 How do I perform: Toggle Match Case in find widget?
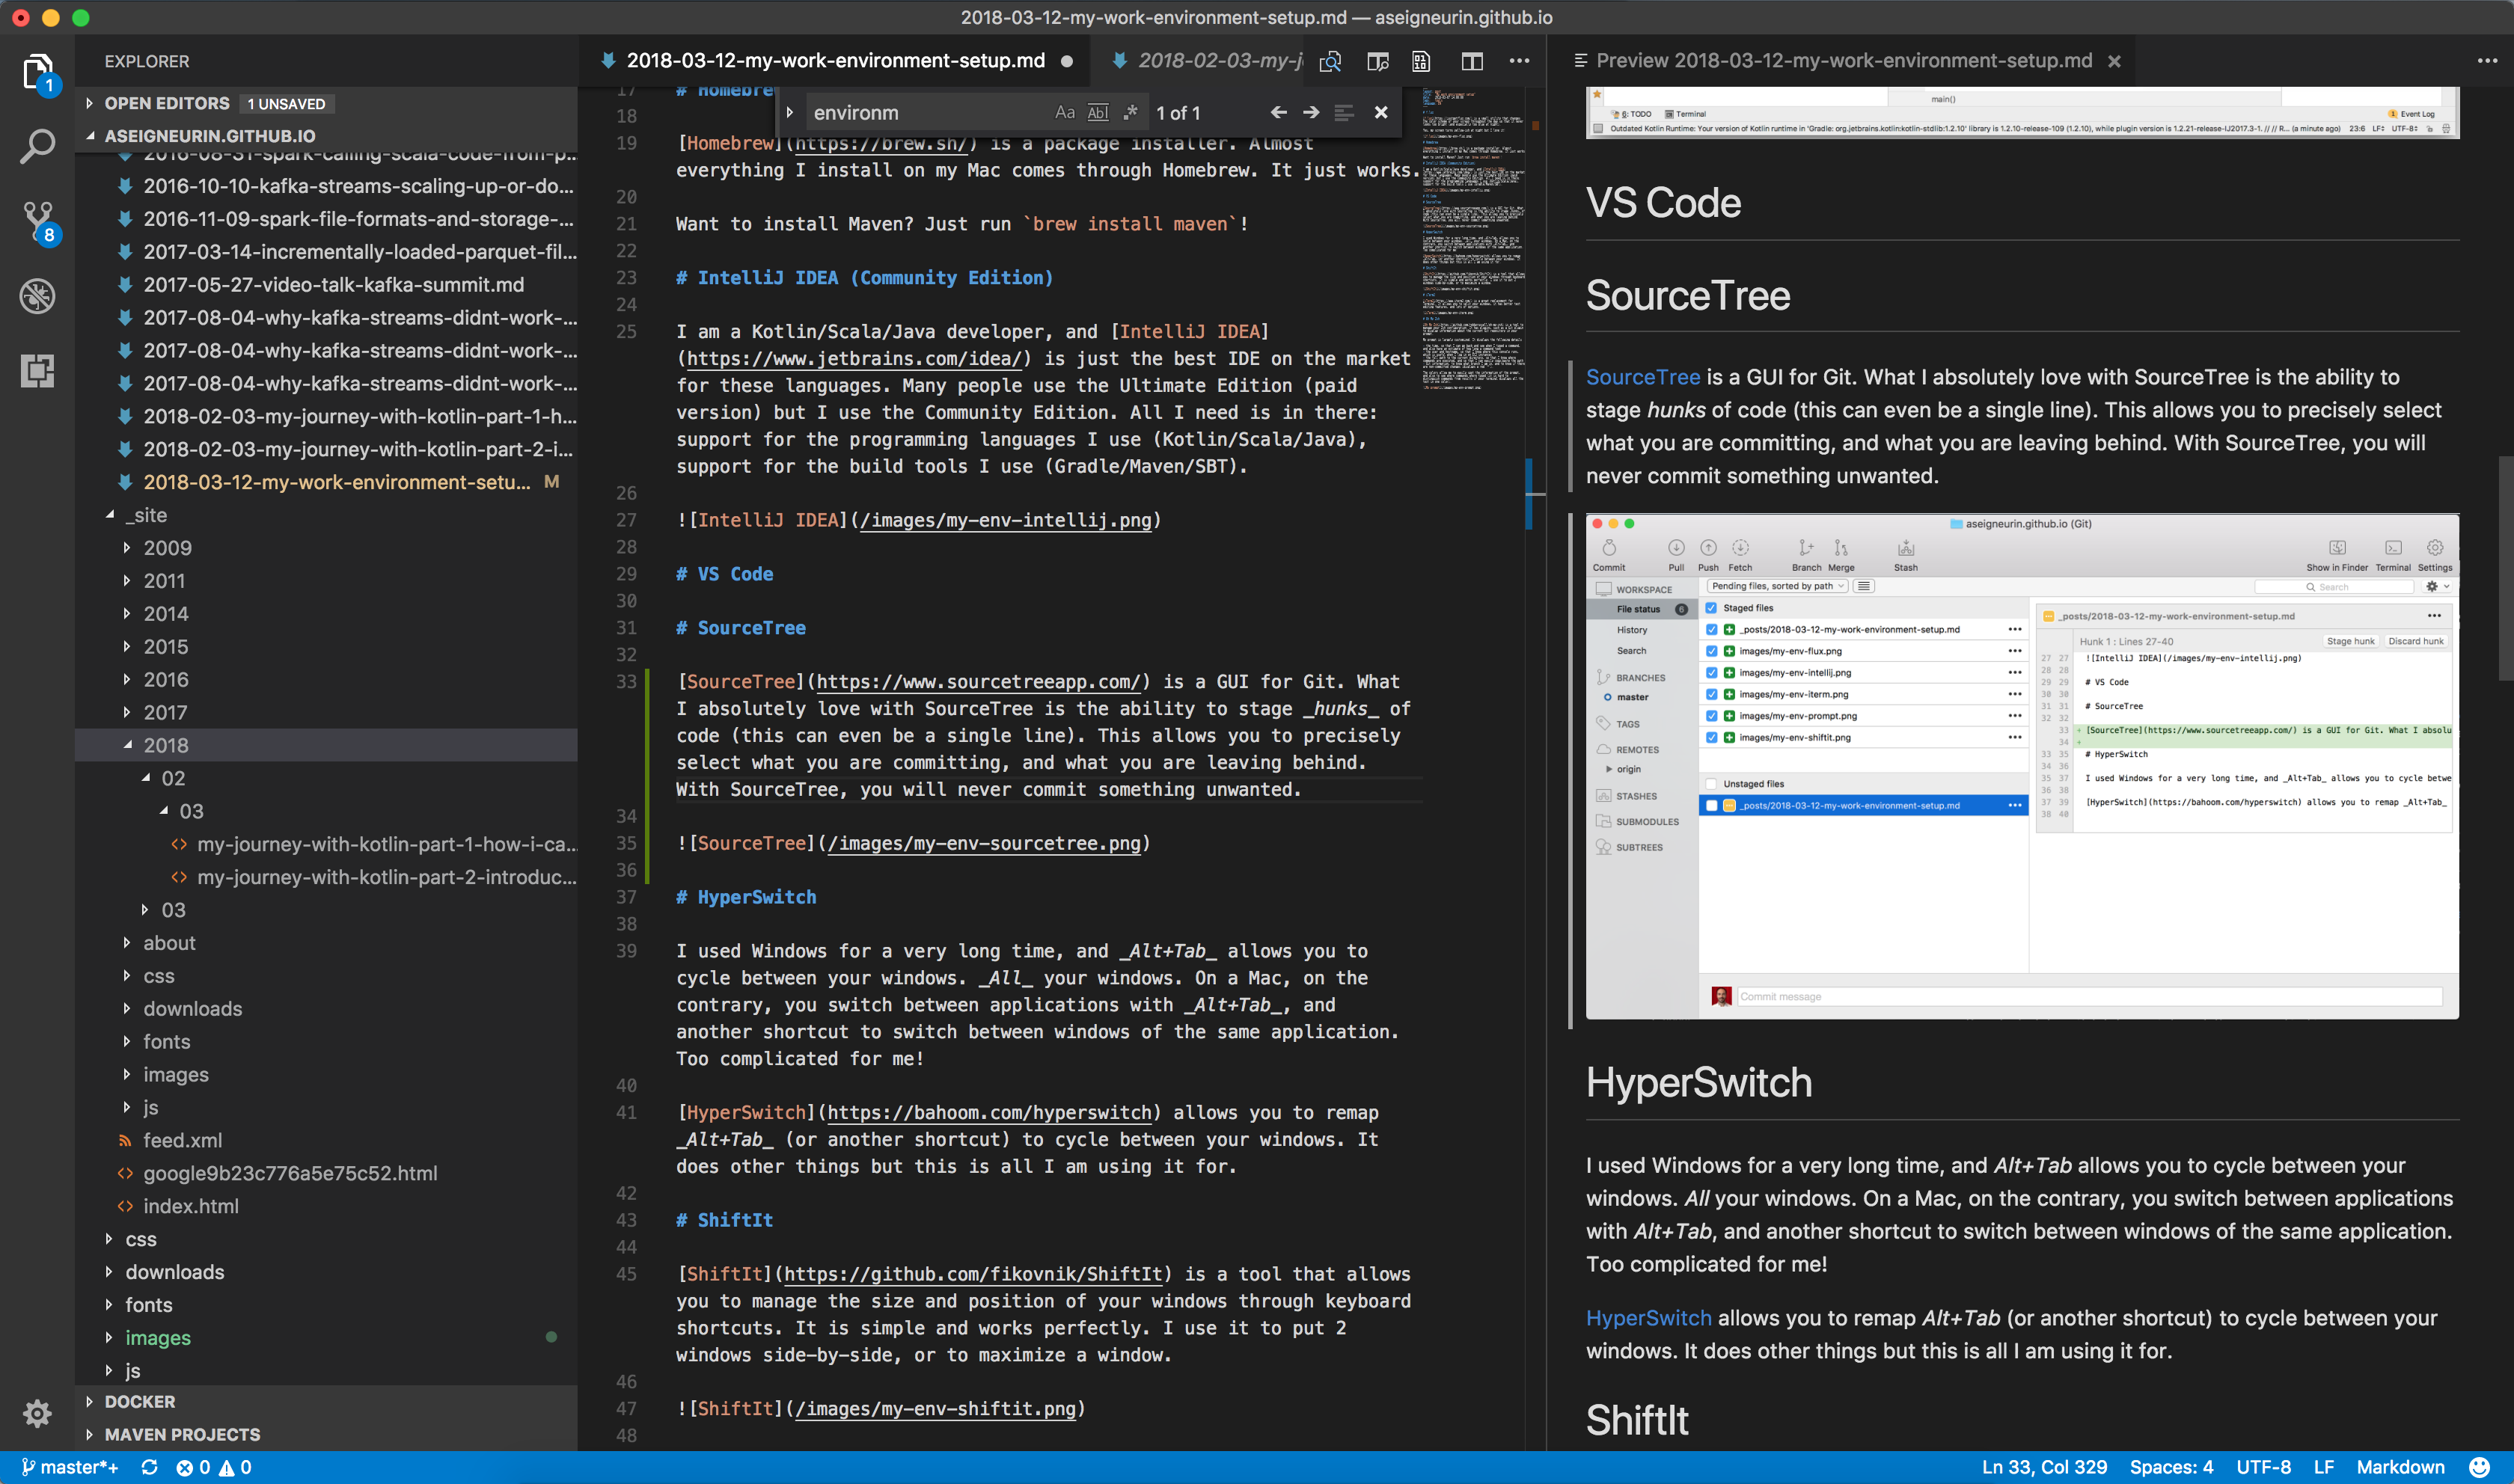[x=1065, y=113]
